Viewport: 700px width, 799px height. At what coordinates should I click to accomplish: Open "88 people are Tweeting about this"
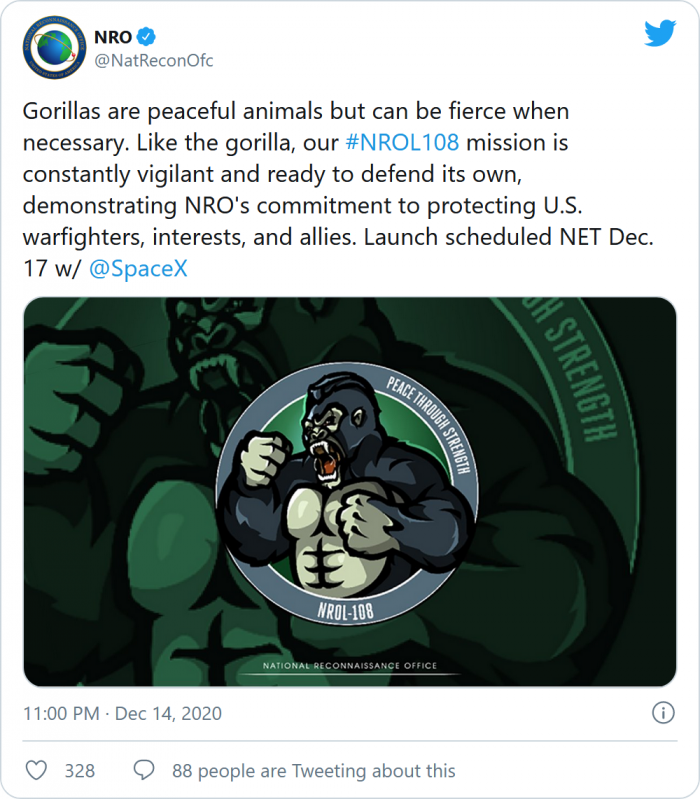click(313, 770)
